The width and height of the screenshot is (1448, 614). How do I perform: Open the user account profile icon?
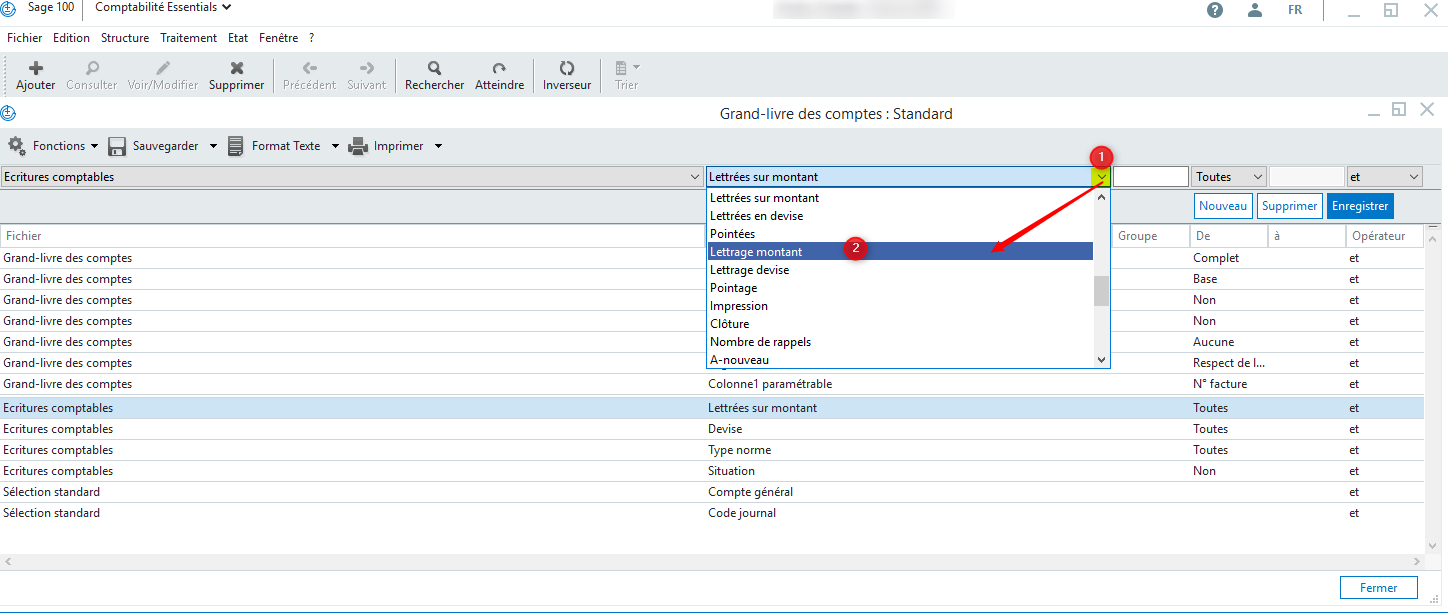[1254, 10]
